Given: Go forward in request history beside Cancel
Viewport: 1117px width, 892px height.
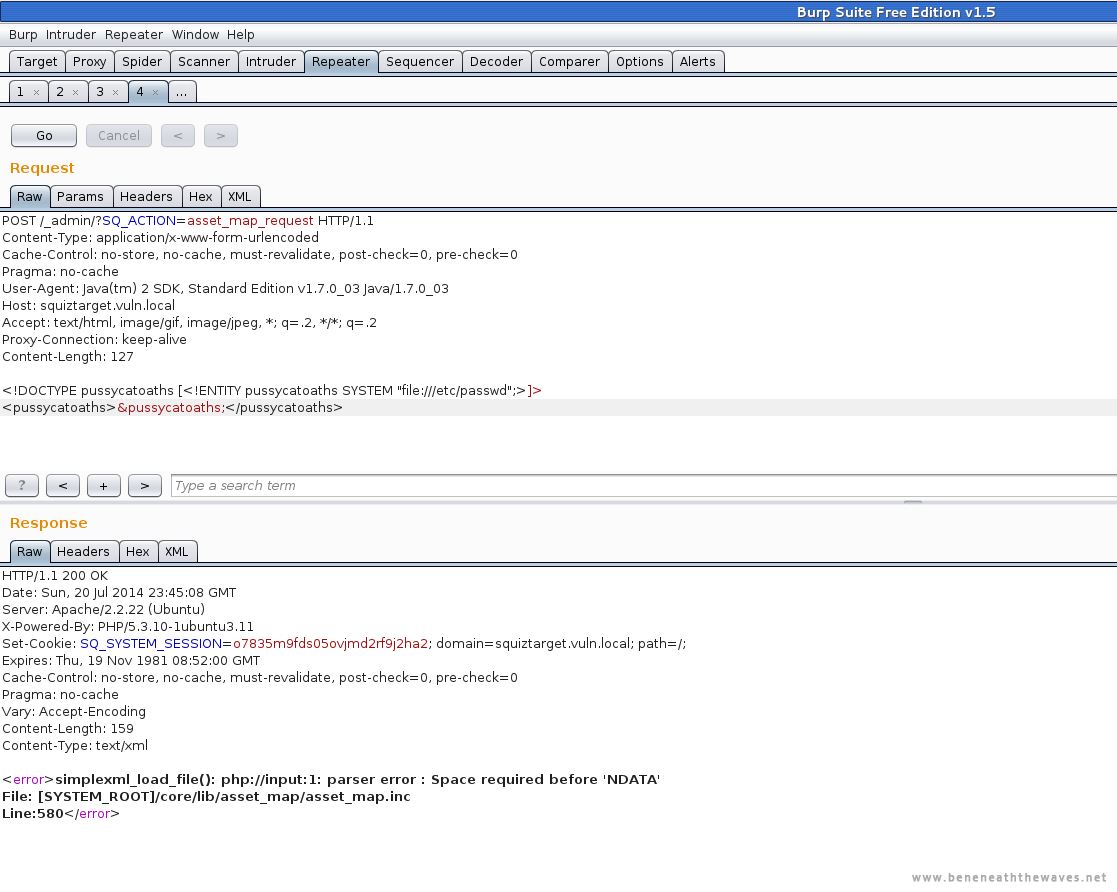Looking at the screenshot, I should click(x=221, y=135).
